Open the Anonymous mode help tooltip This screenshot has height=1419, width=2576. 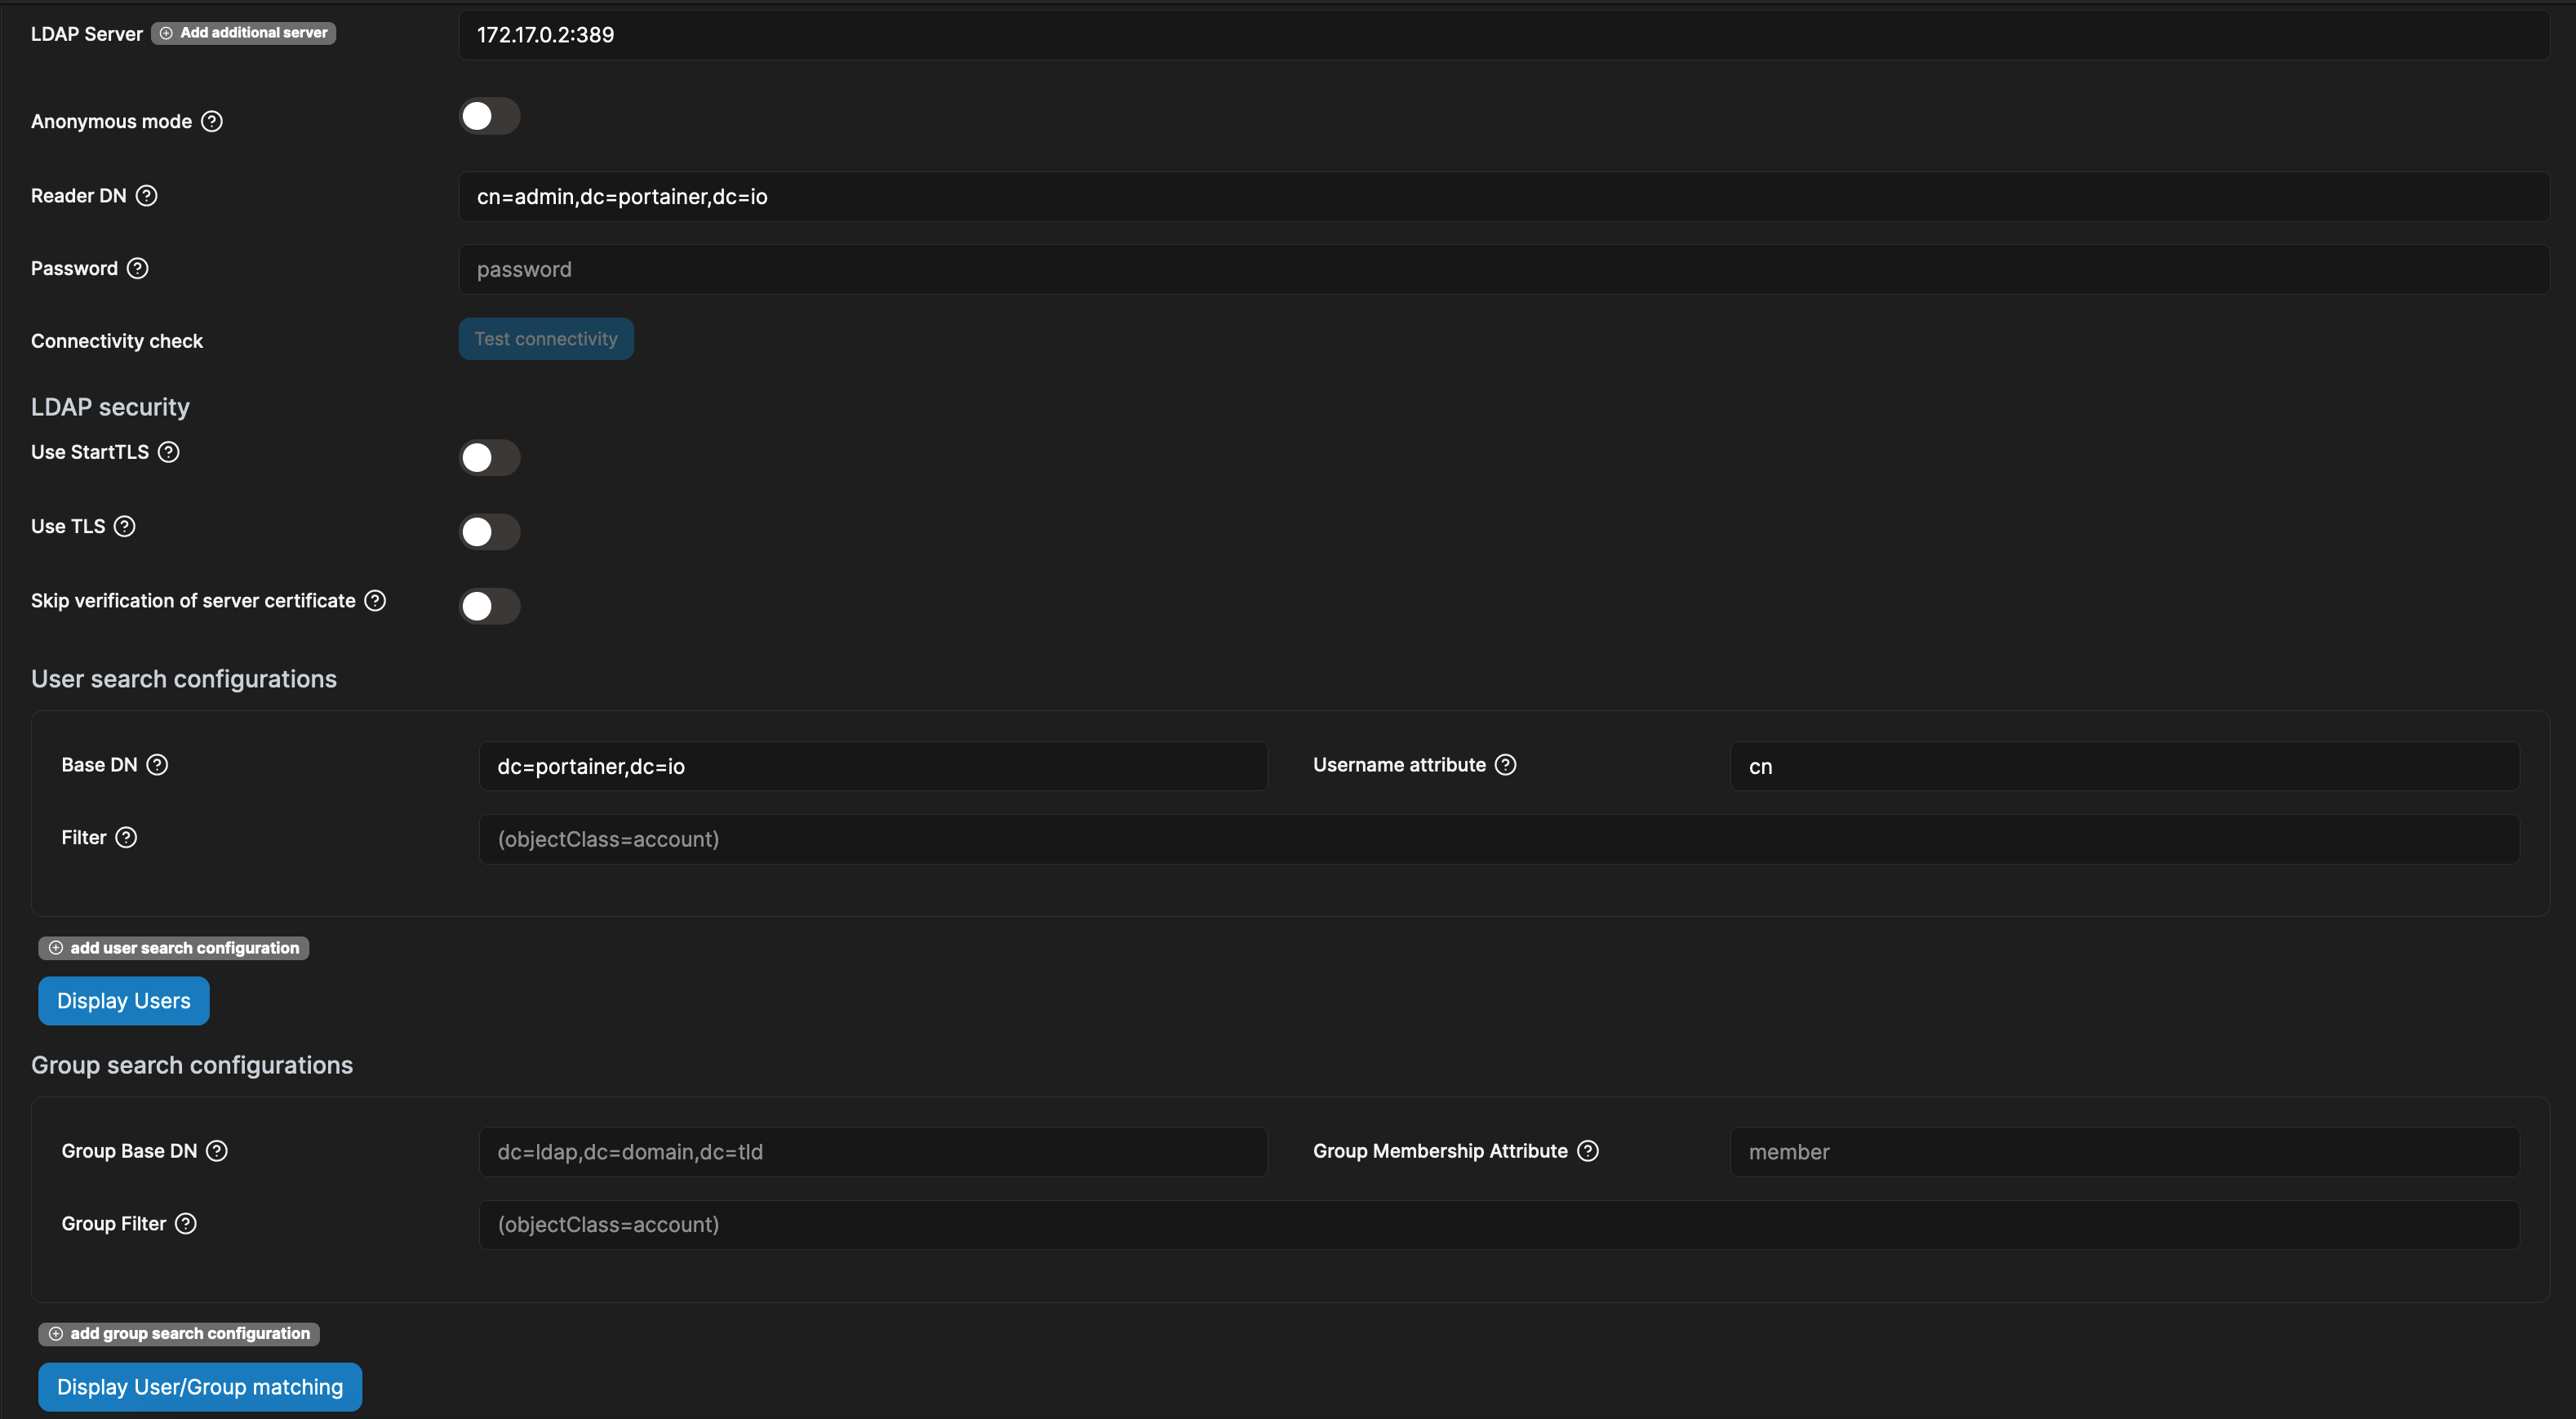tap(211, 121)
